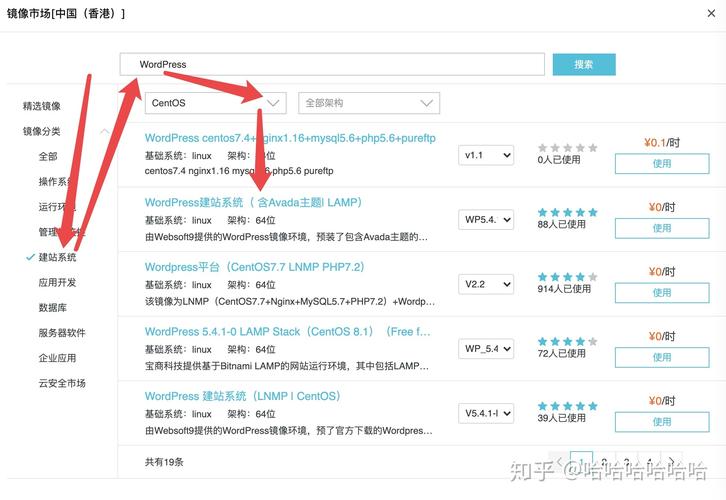Click the ¥0.1/时 price text
726x500 pixels.
point(662,143)
